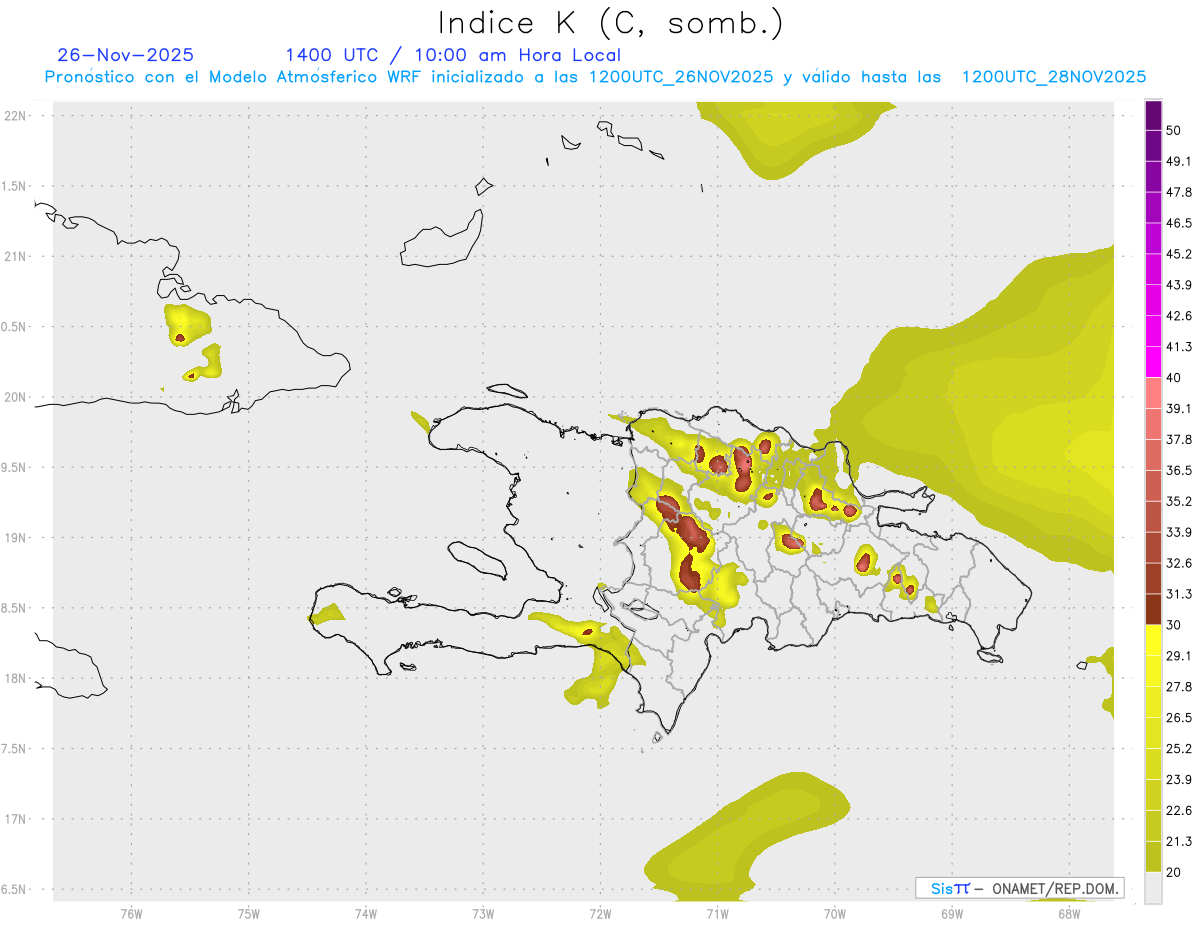The image size is (1200, 927).
Task: Click the "22N" latitude label
Action: coord(16,116)
